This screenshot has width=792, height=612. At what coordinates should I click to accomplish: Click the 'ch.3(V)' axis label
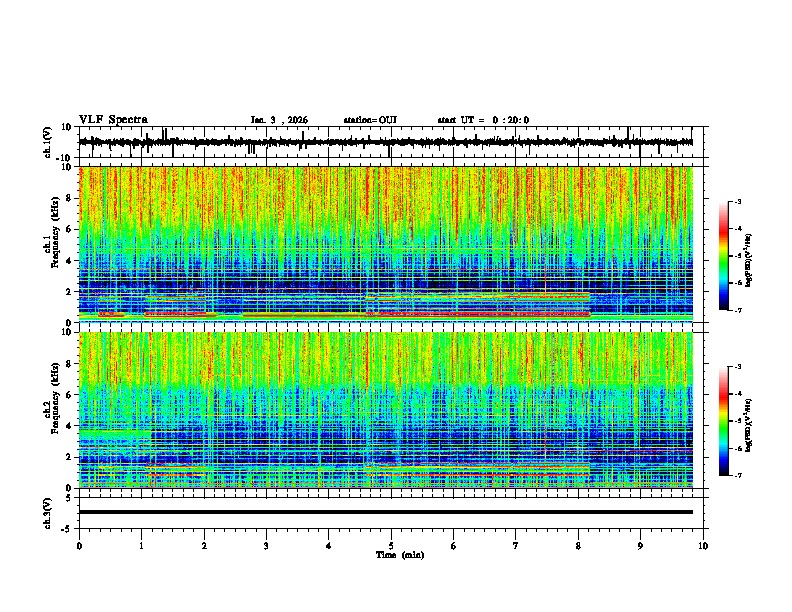click(x=48, y=514)
